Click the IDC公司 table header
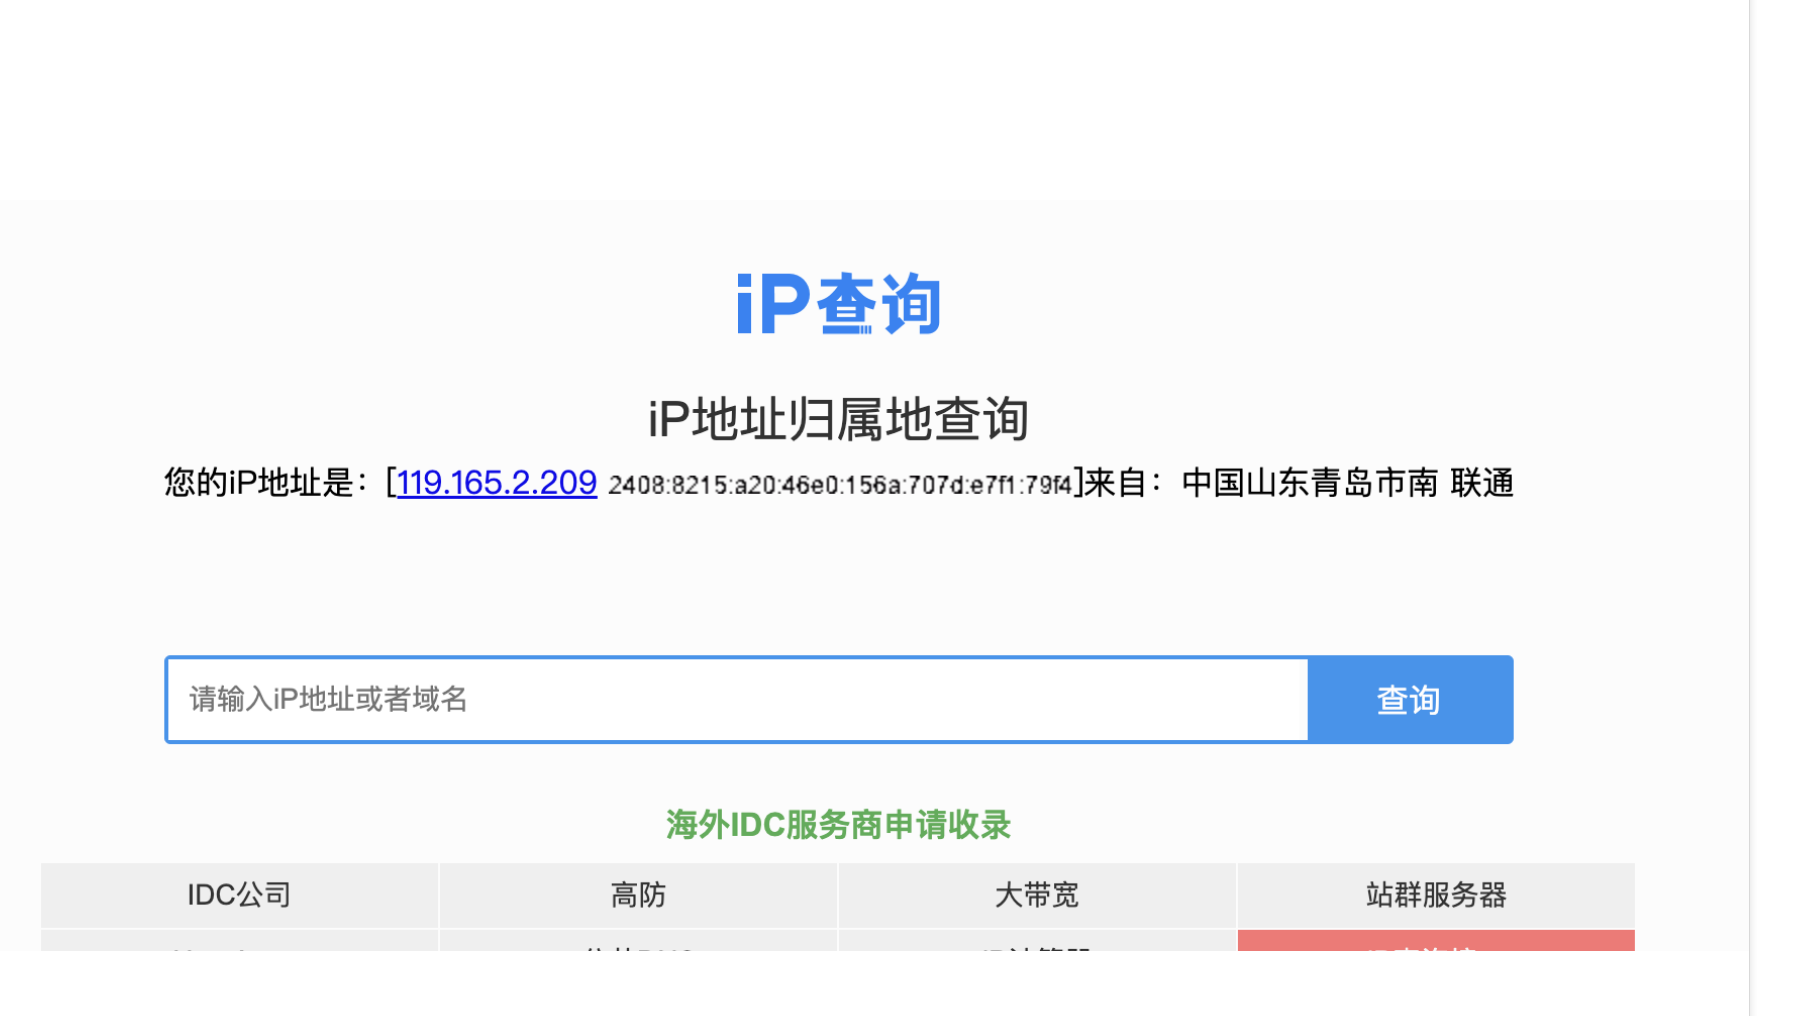1797x1016 pixels. (238, 895)
